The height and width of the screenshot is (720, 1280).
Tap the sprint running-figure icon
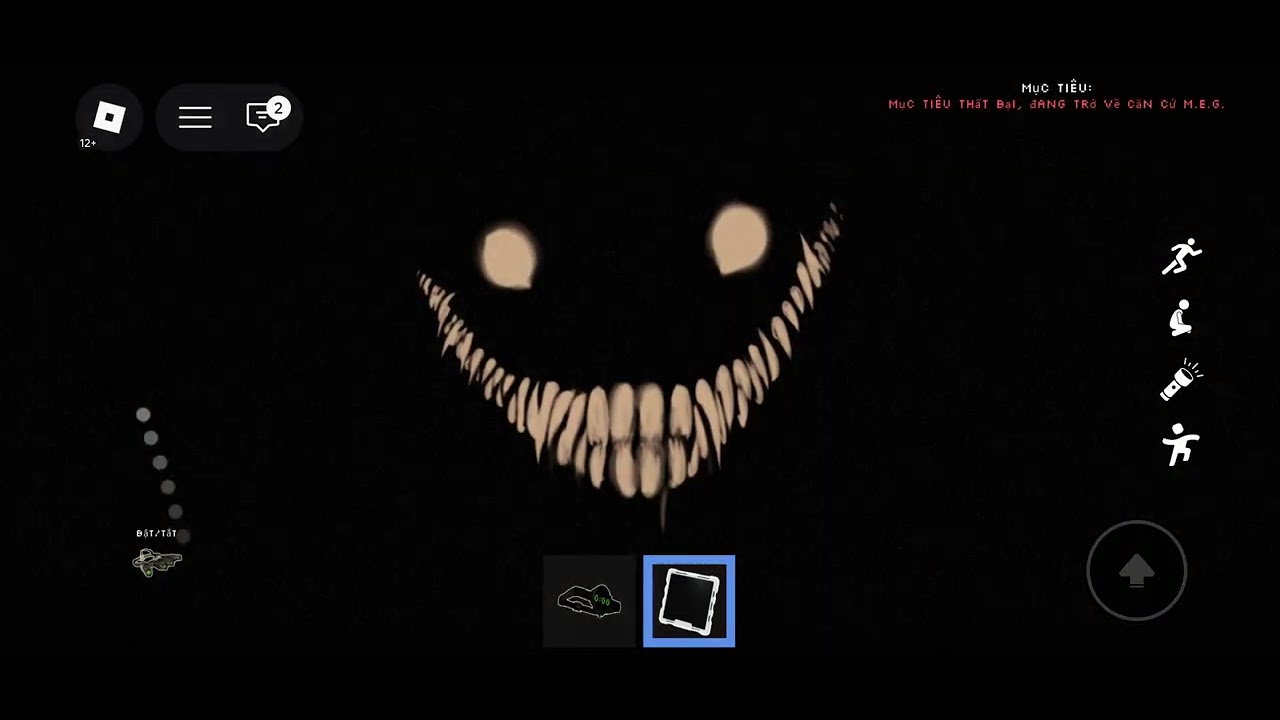pos(1181,257)
